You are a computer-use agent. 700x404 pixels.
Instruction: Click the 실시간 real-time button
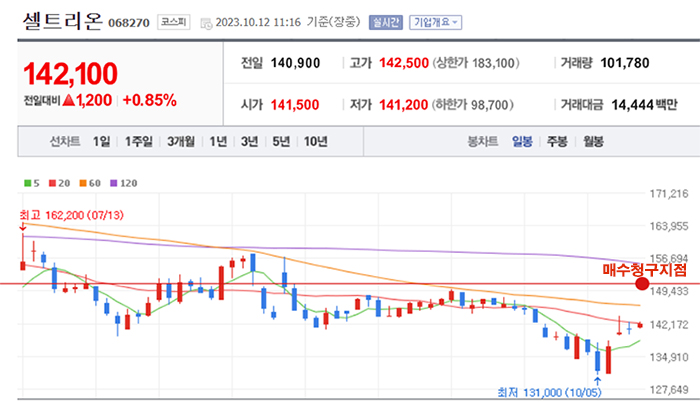[386, 22]
